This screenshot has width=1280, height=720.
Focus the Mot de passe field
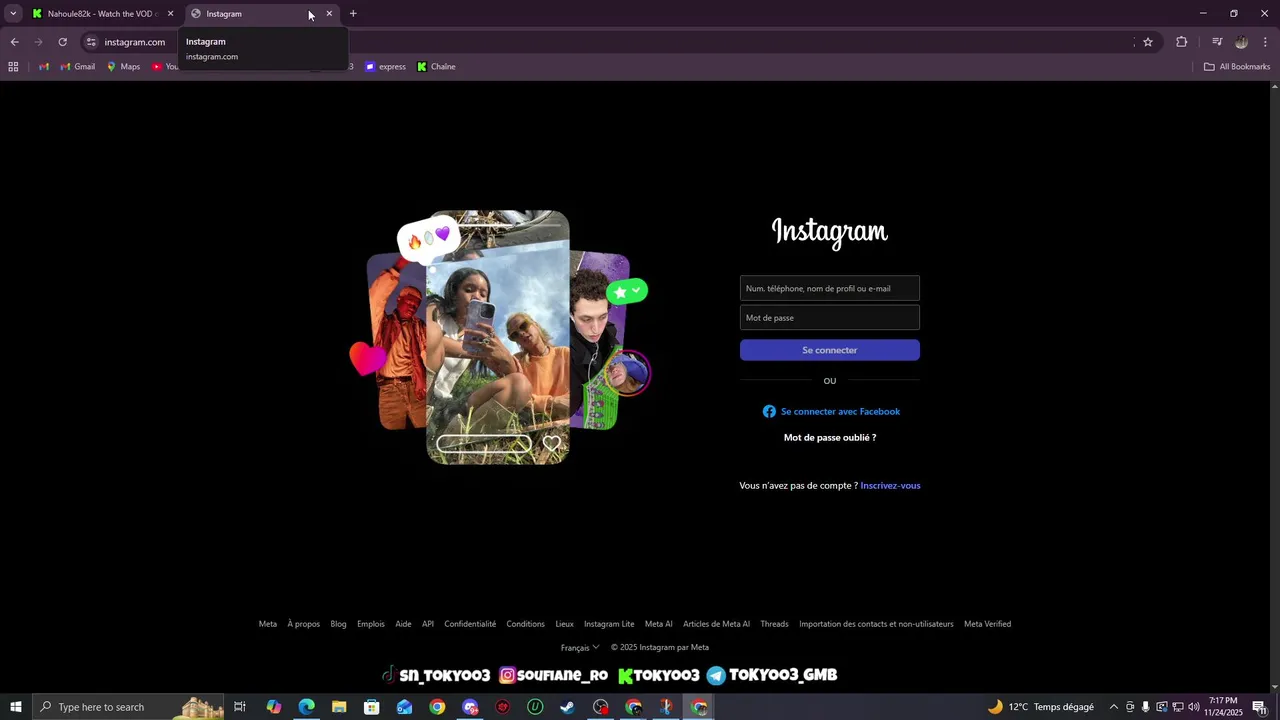click(x=830, y=317)
